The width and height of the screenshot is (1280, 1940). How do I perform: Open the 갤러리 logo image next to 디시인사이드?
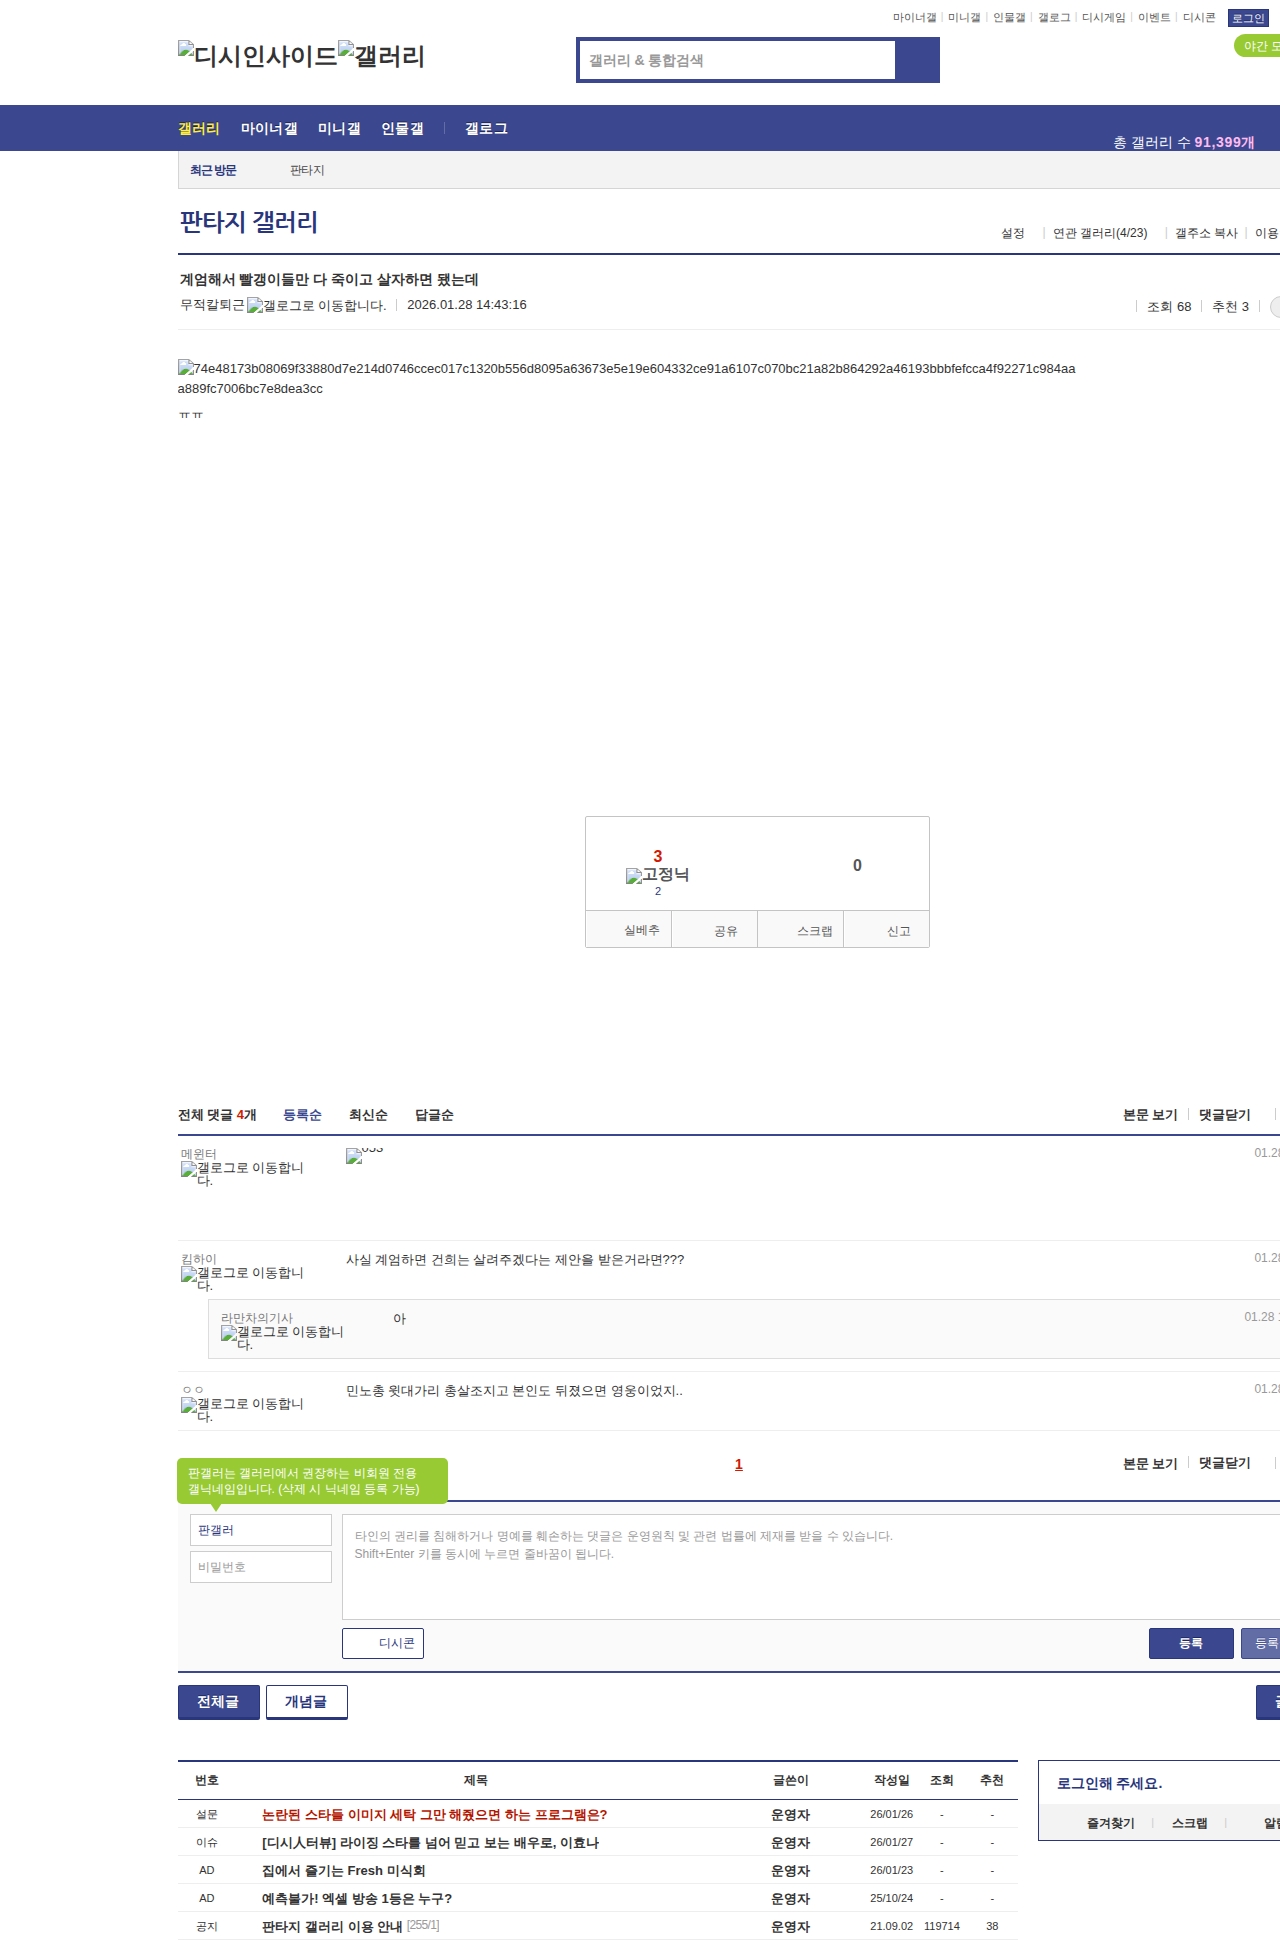coord(381,55)
